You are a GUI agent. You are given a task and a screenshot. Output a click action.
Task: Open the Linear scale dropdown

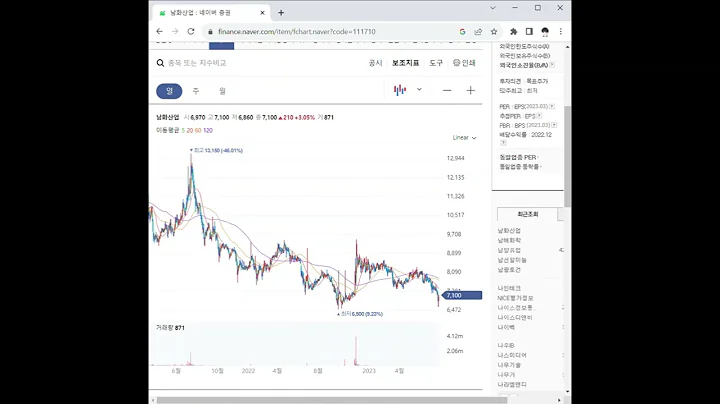pyautogui.click(x=464, y=138)
